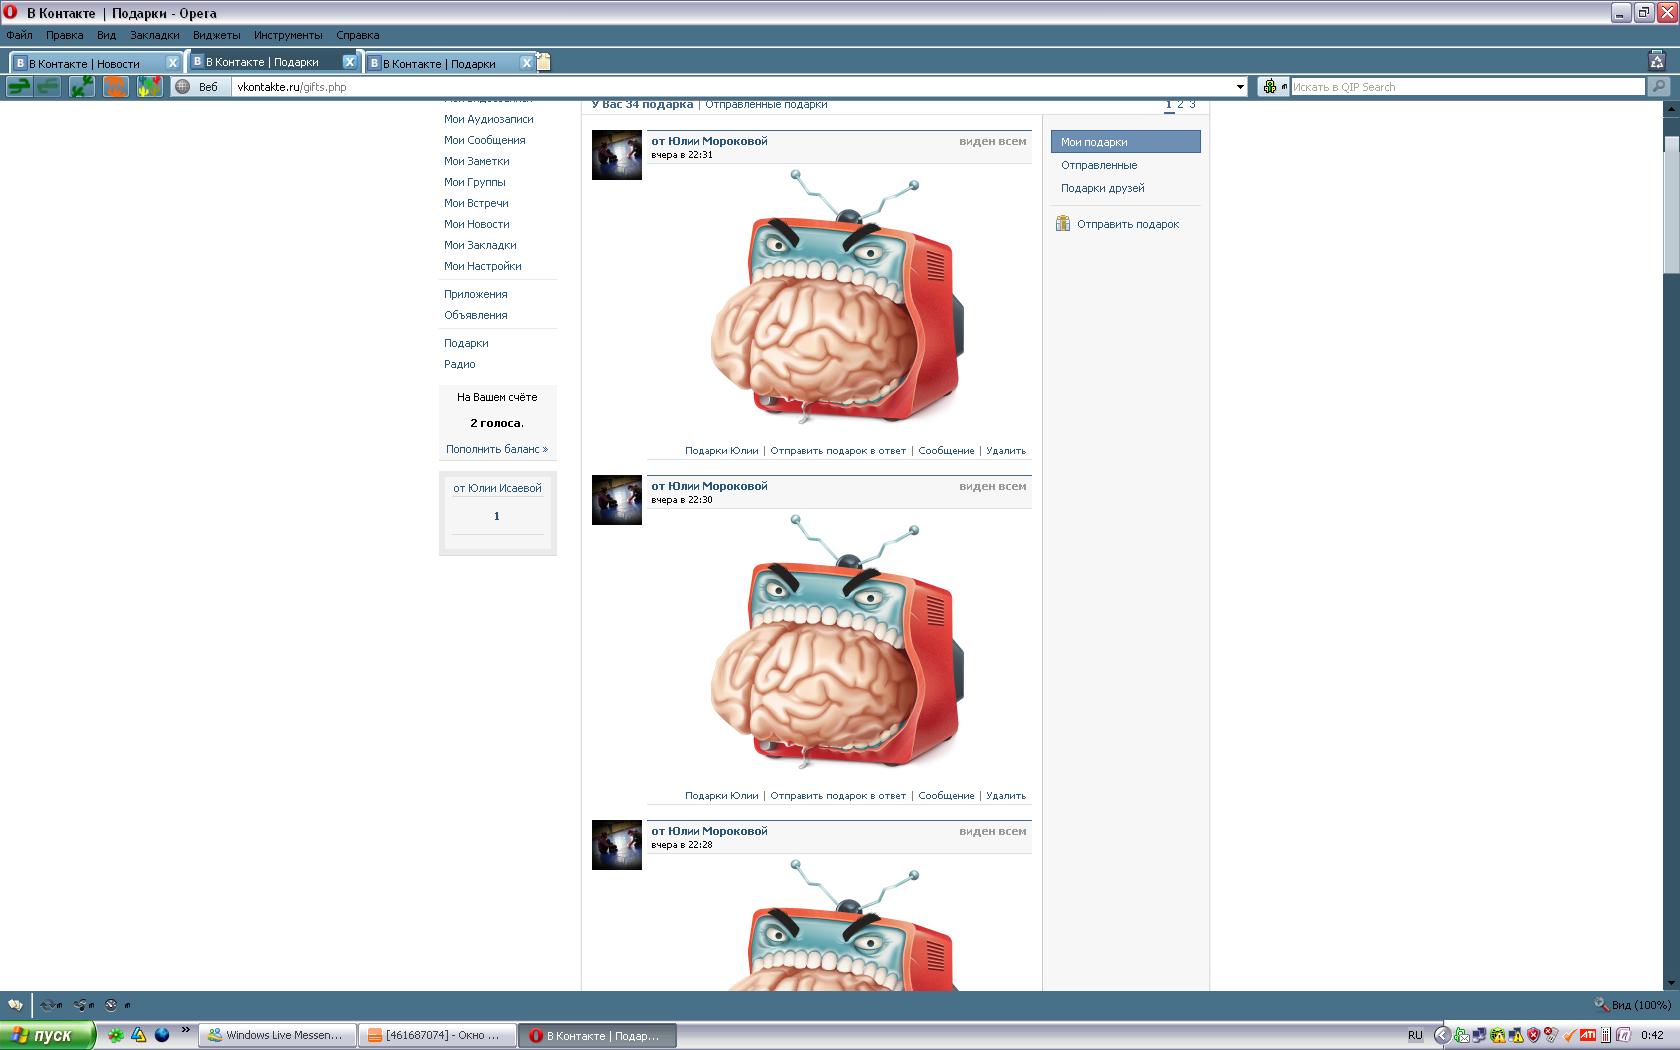Switch to Windows Live Messenger taskbar button
The width and height of the screenshot is (1680, 1050).
click(x=278, y=1035)
